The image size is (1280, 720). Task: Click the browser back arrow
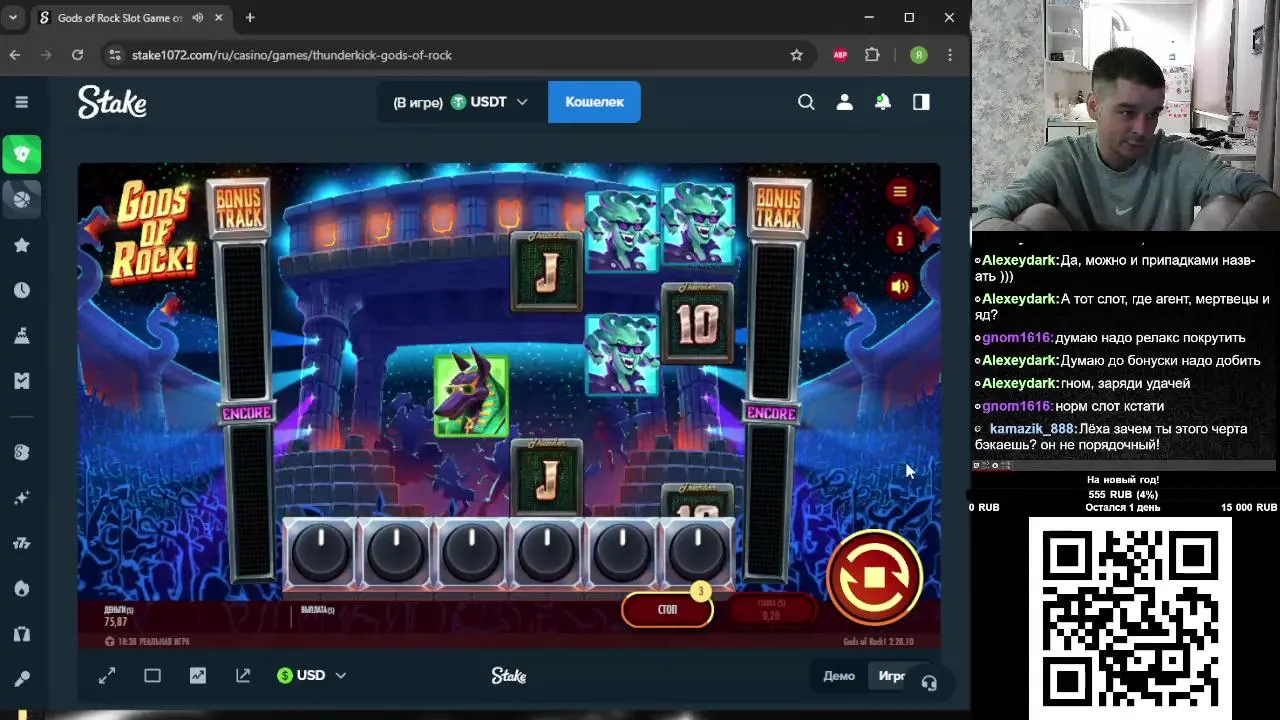point(15,55)
